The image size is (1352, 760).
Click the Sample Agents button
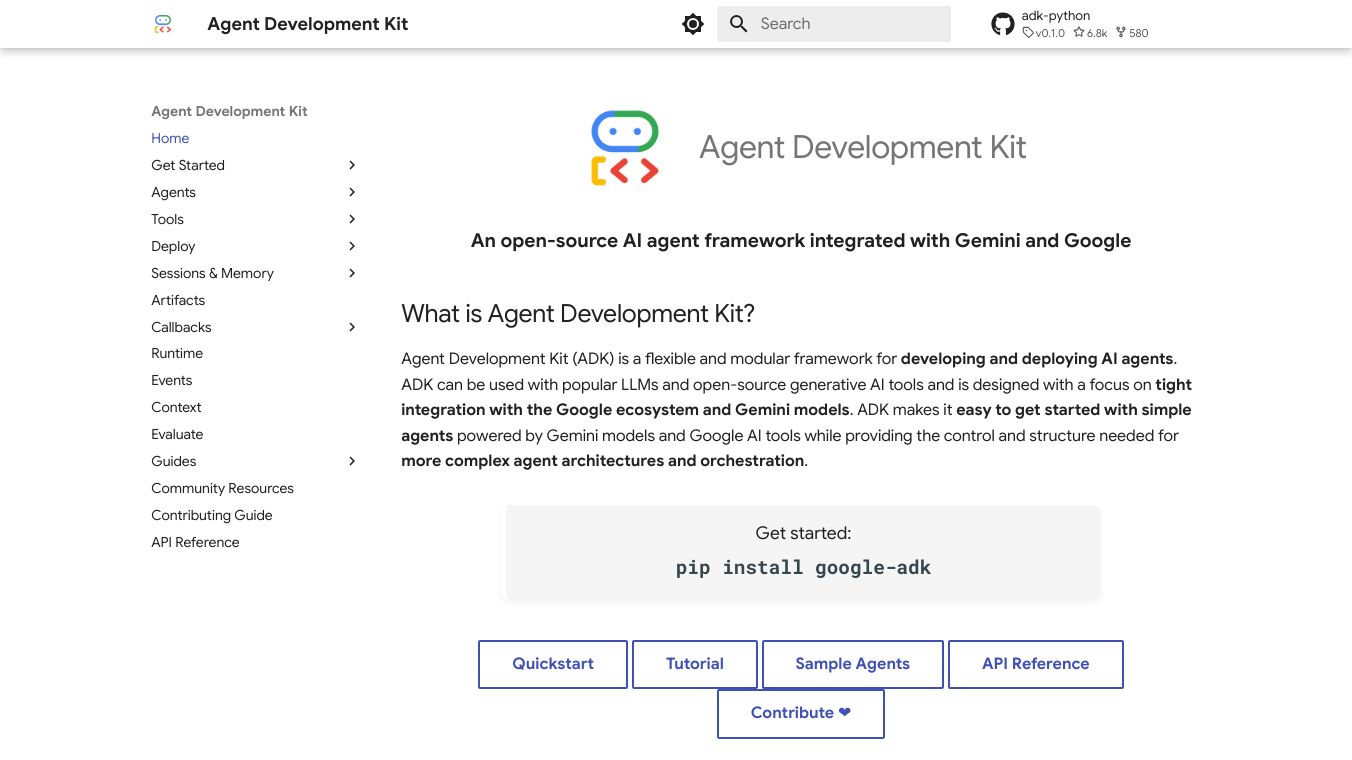[x=853, y=664]
